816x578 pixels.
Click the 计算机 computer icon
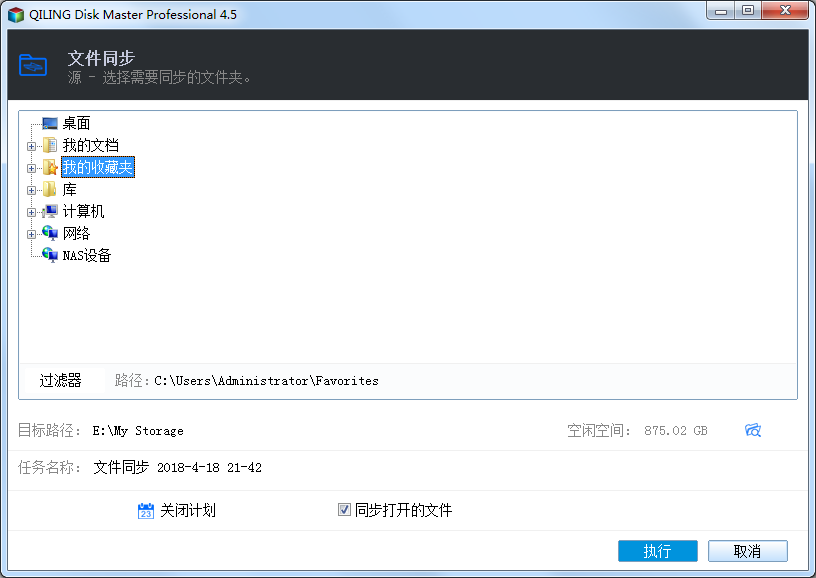tap(50, 211)
